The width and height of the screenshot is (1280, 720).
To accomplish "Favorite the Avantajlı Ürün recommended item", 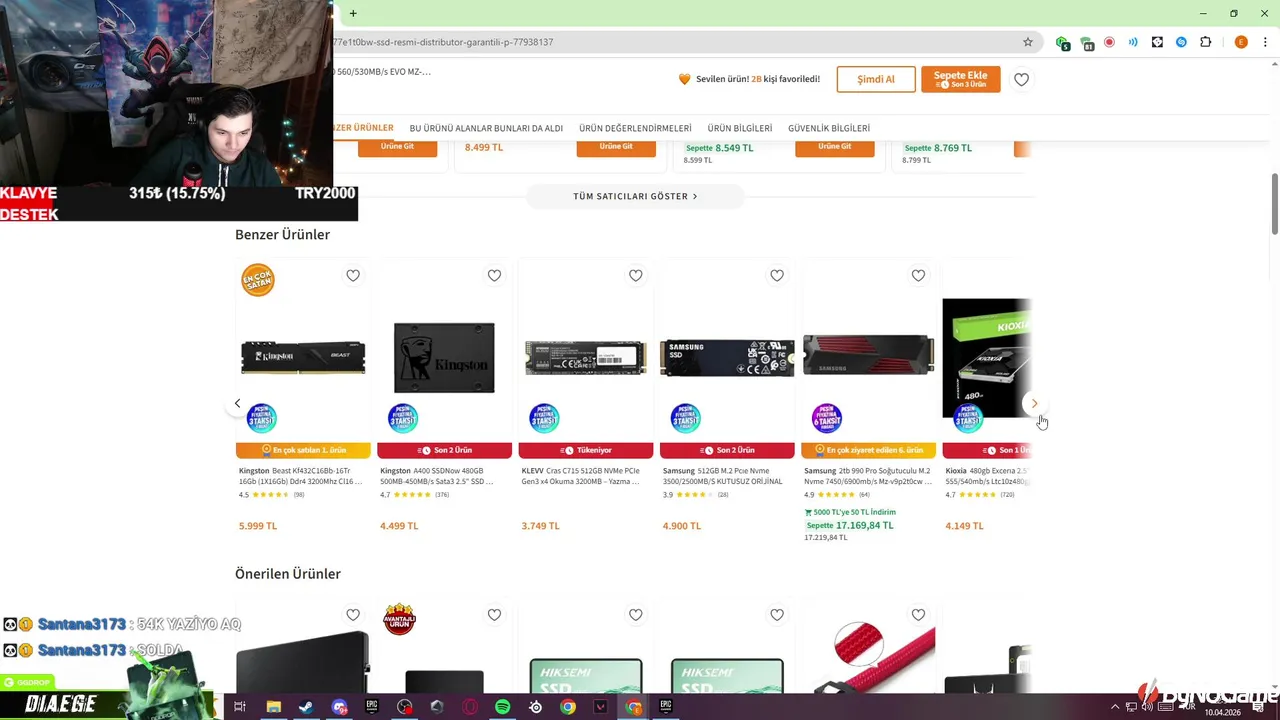I will click(x=494, y=615).
